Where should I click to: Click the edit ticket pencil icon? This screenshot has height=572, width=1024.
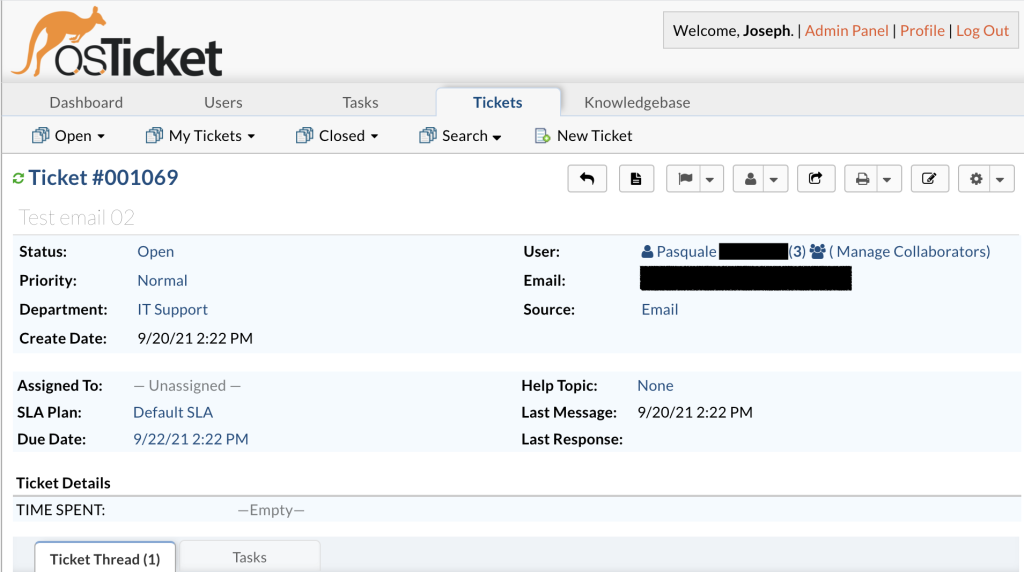[x=929, y=178]
